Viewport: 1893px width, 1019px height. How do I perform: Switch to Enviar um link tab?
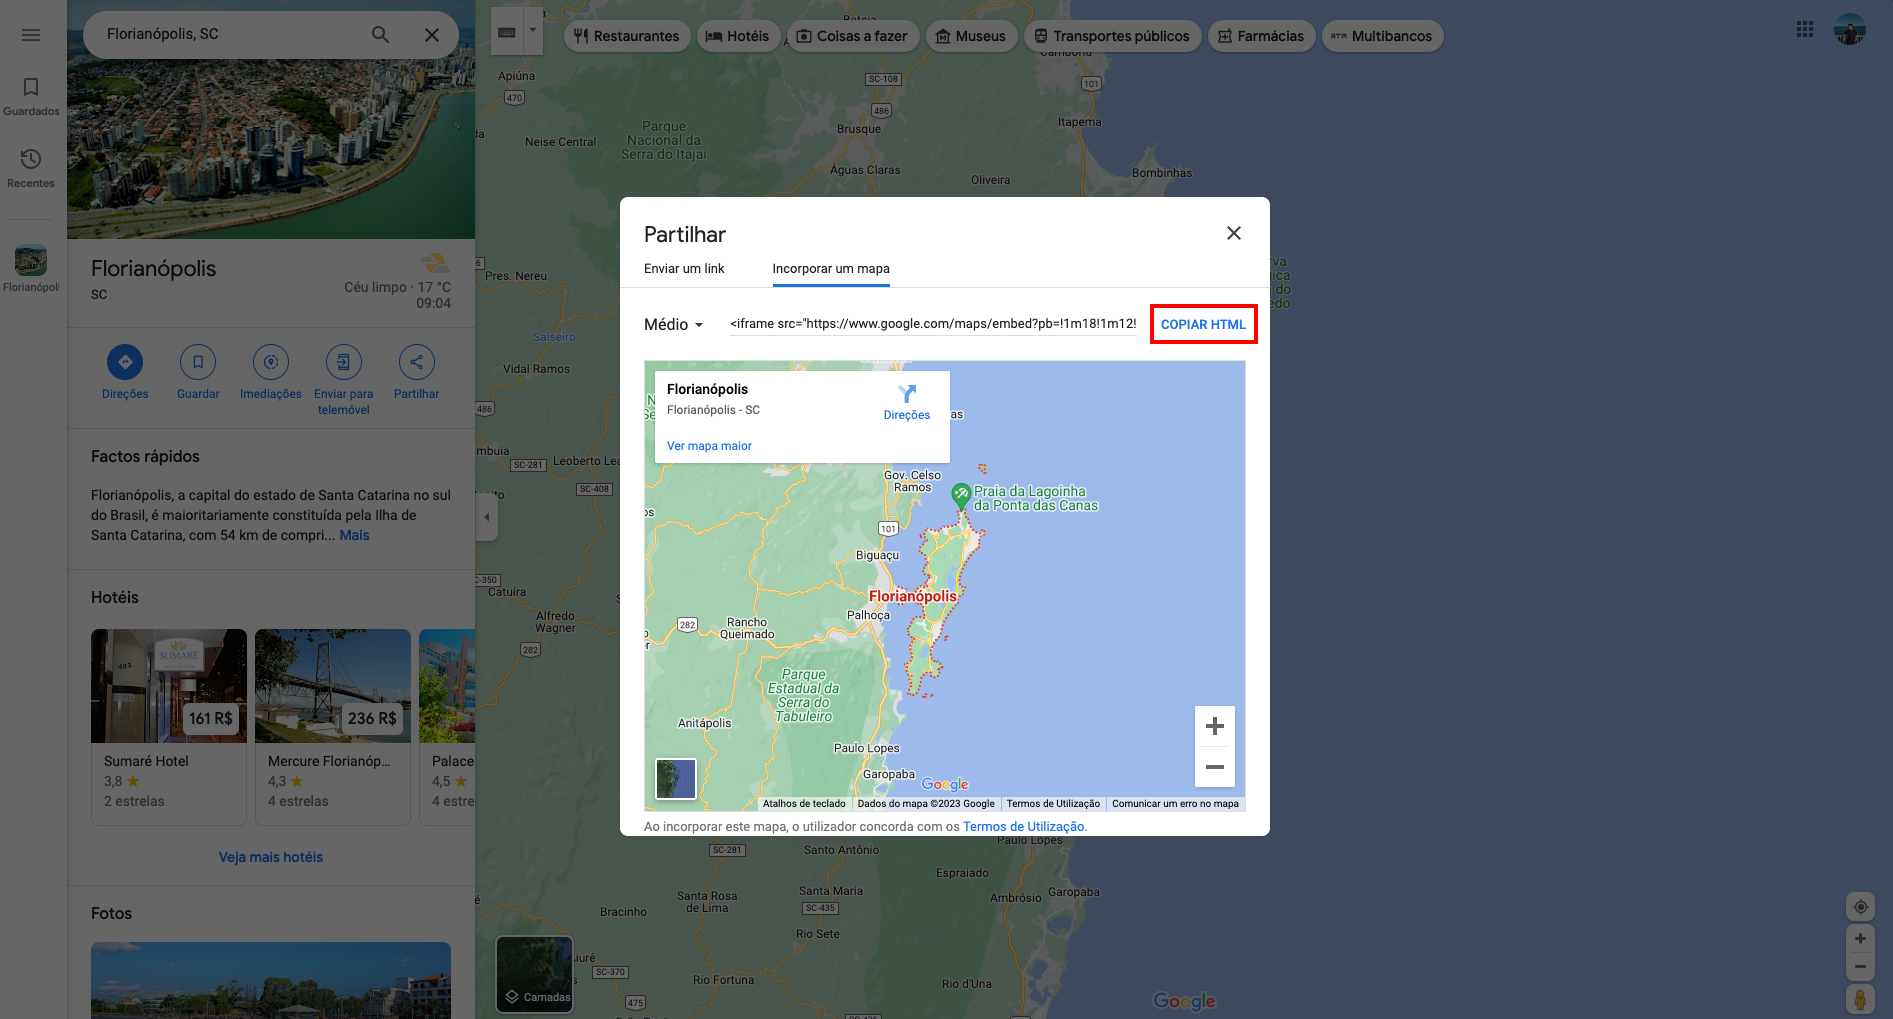684,268
